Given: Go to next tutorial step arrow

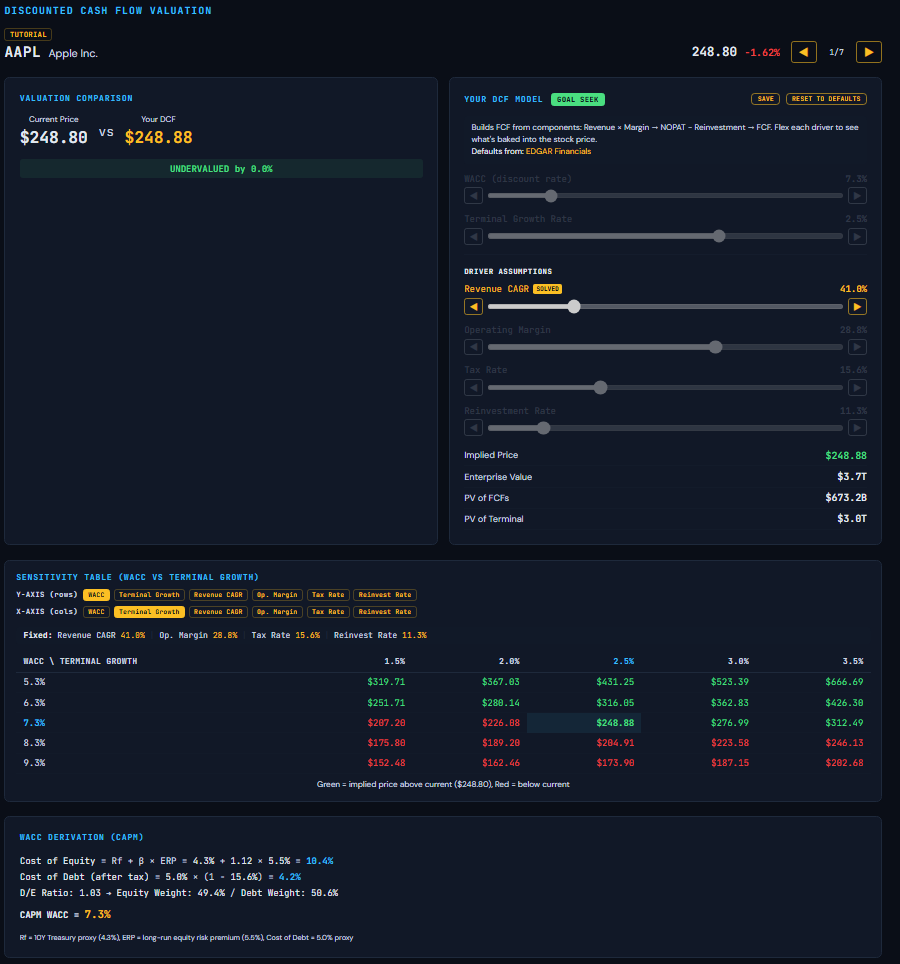Looking at the screenshot, I should pyautogui.click(x=869, y=52).
